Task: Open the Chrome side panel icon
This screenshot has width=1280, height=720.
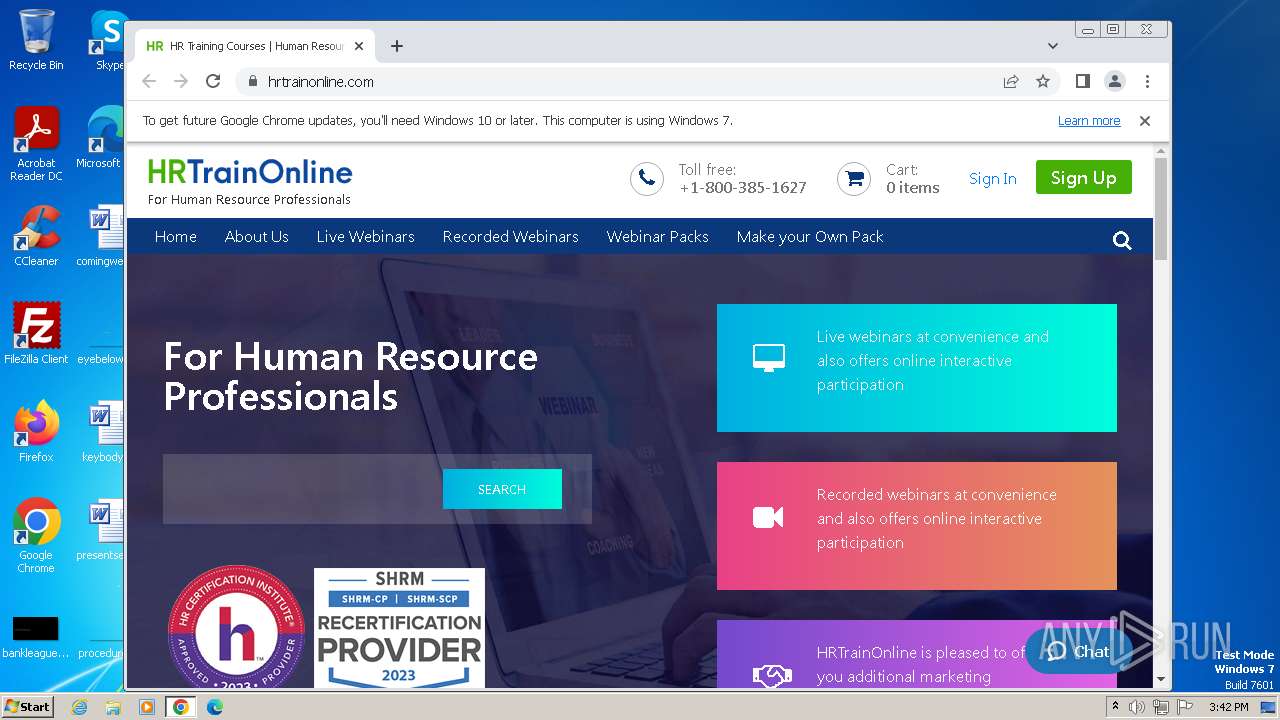Action: tap(1083, 82)
